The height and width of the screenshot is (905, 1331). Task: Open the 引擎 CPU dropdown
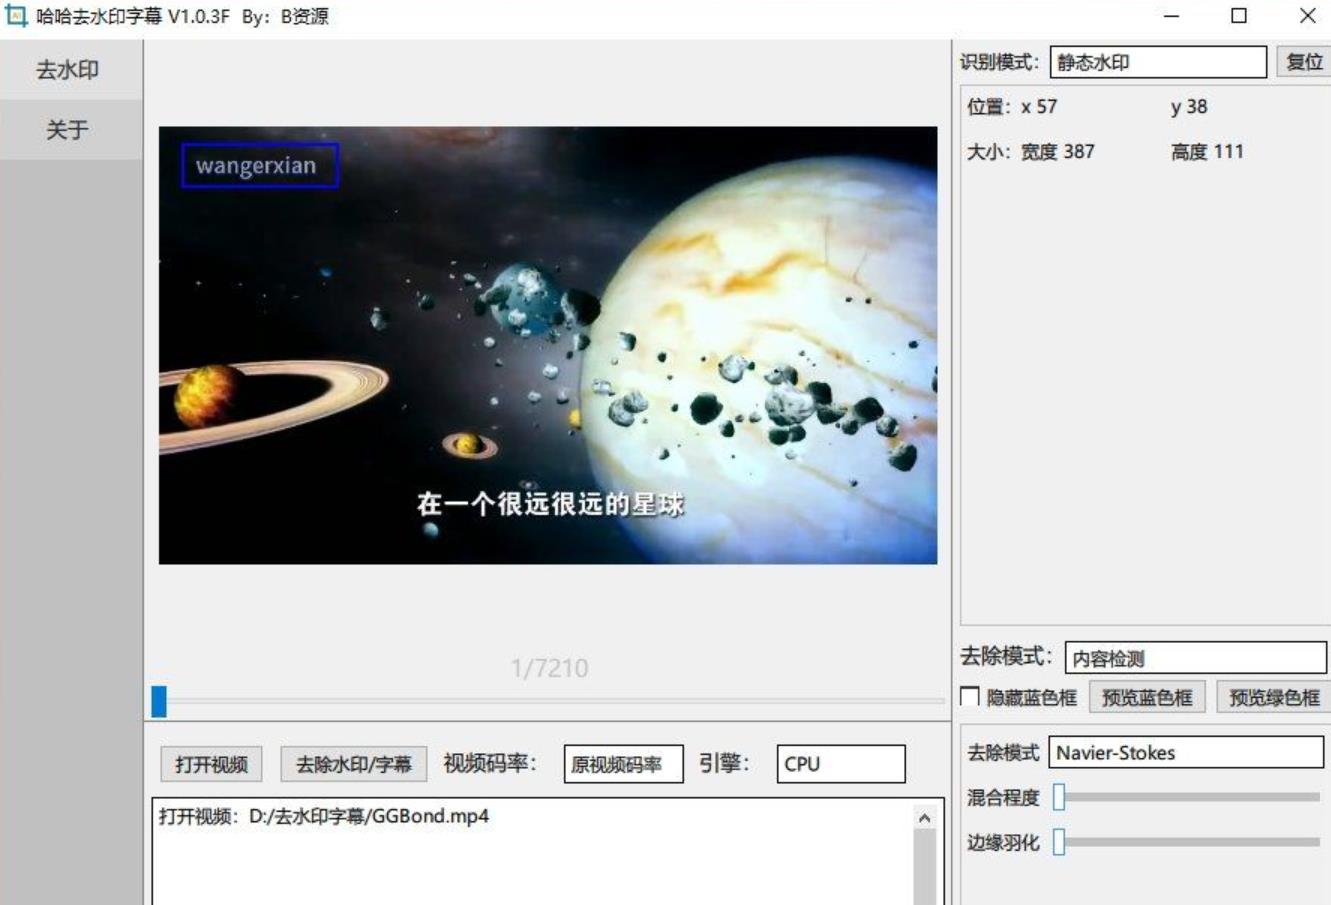840,764
